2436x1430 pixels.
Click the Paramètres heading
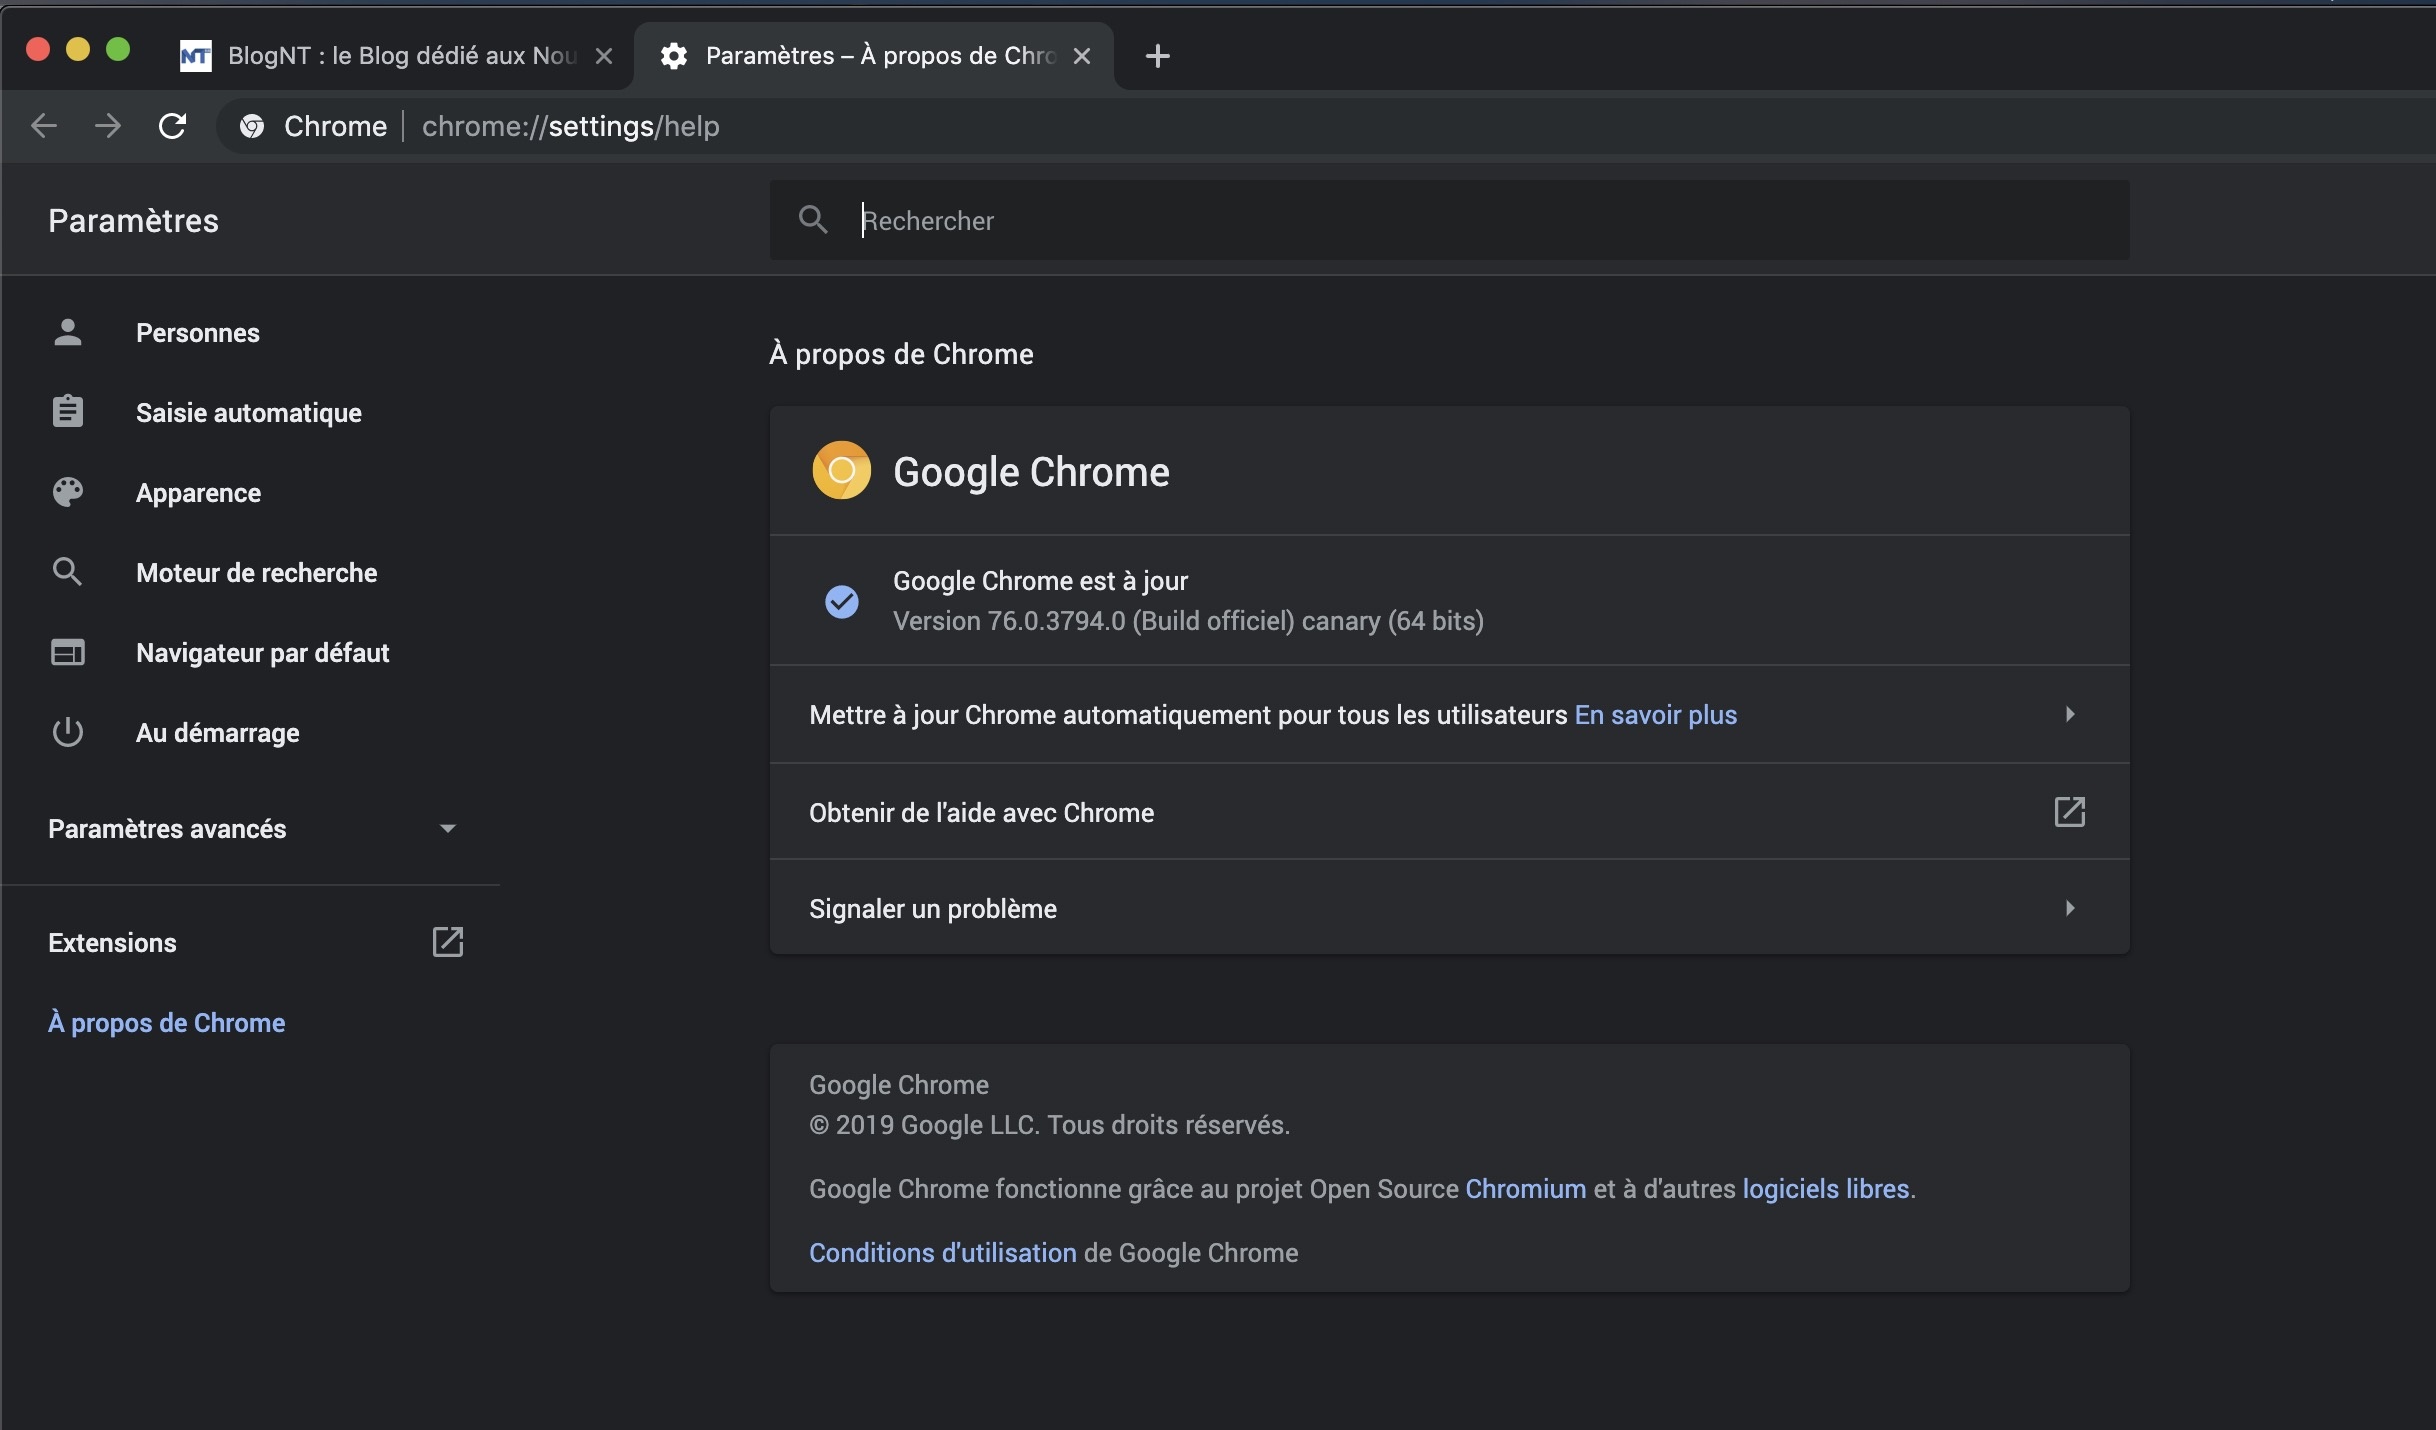pyautogui.click(x=133, y=221)
